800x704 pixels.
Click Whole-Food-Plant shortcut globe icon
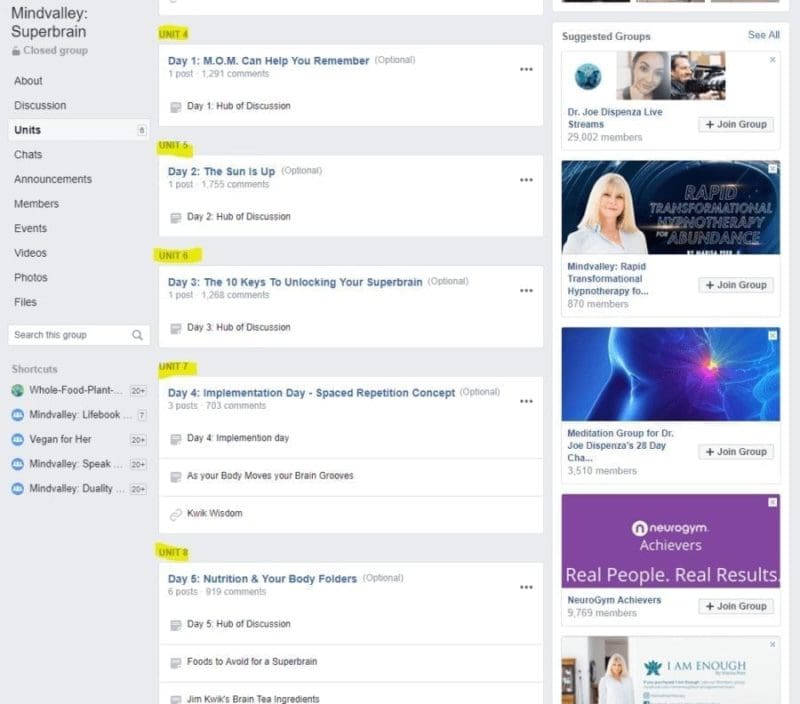click(18, 390)
